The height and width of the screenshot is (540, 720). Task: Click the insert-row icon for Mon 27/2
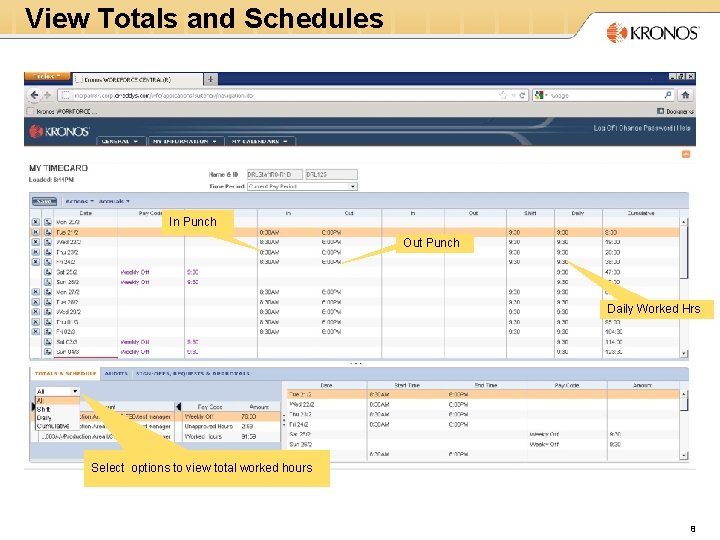point(48,292)
